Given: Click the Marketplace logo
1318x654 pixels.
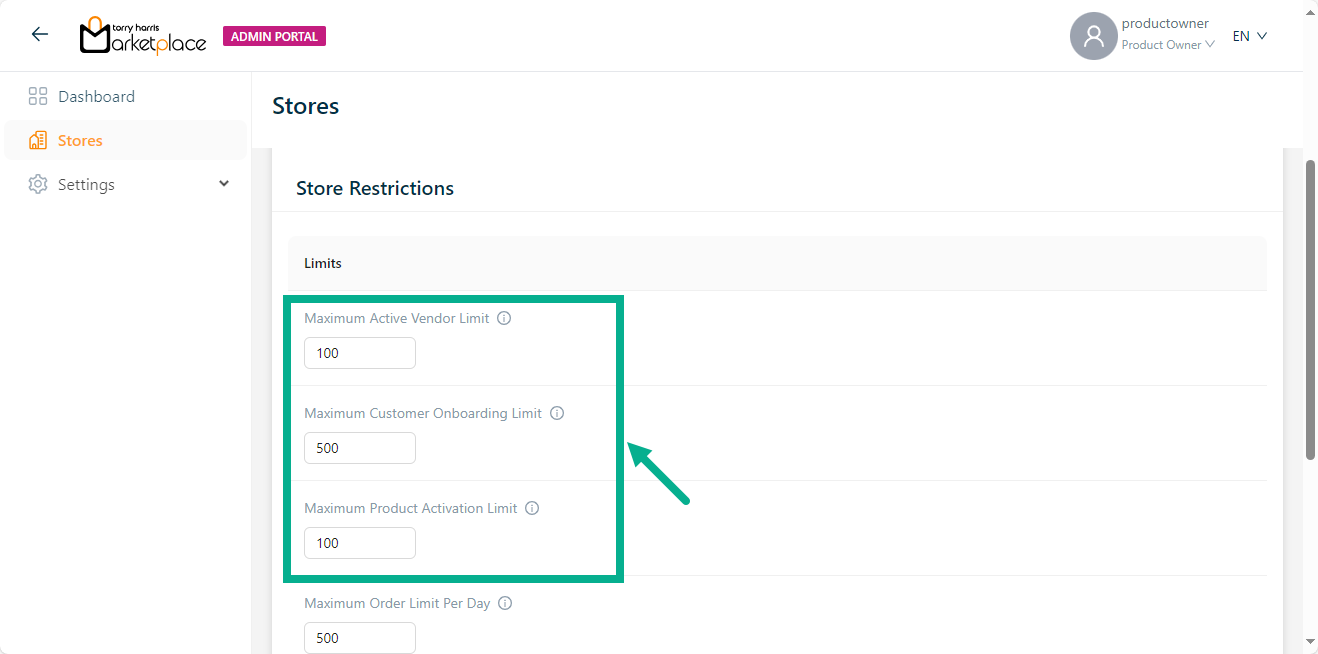Looking at the screenshot, I should tap(143, 36).
